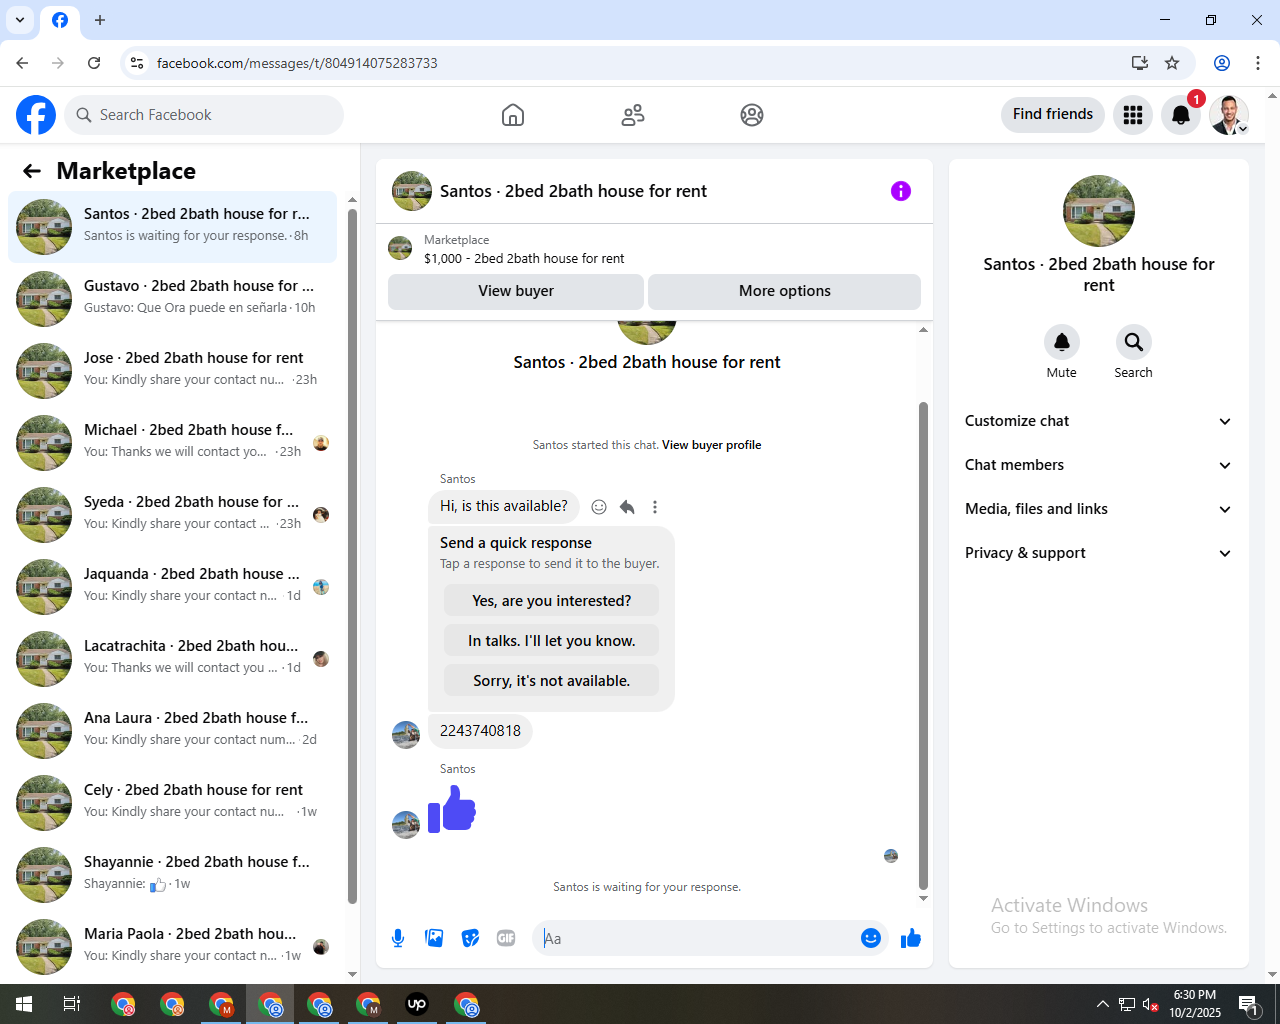Screen dimensions: 1280x1024
Task: Open the Lacatrachita conversation
Action: click(x=172, y=657)
